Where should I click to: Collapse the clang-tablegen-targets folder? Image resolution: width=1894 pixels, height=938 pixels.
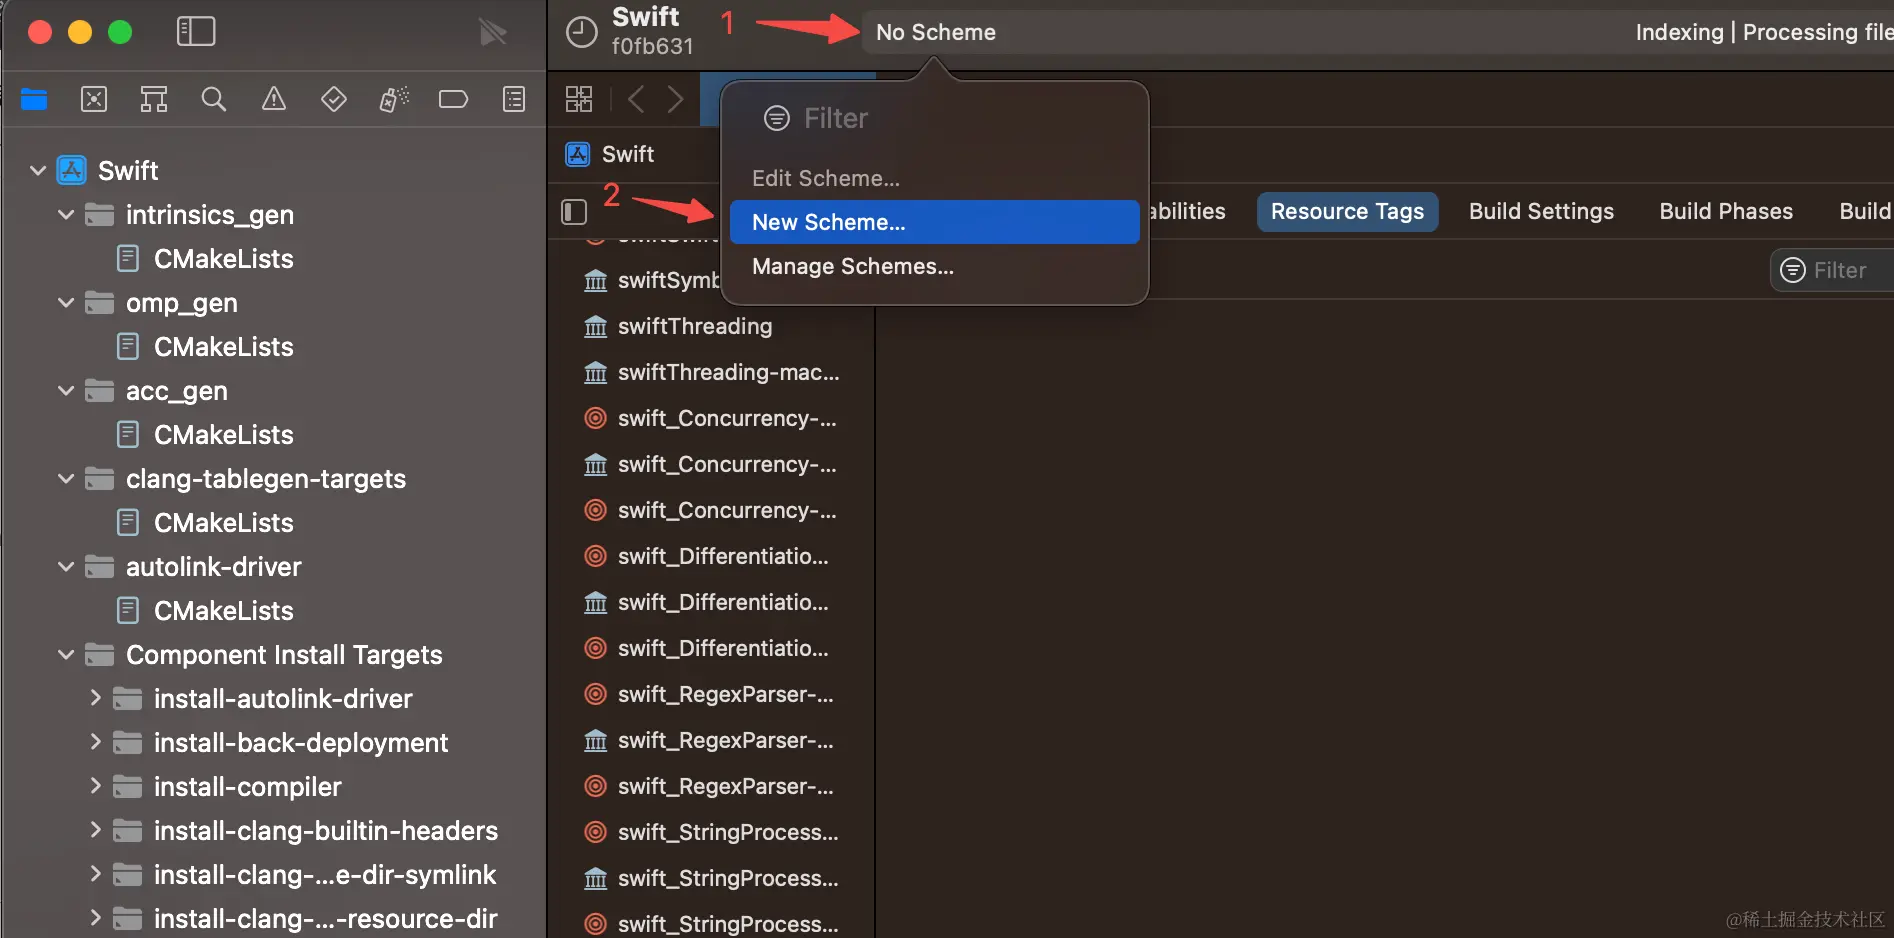pyautogui.click(x=66, y=479)
